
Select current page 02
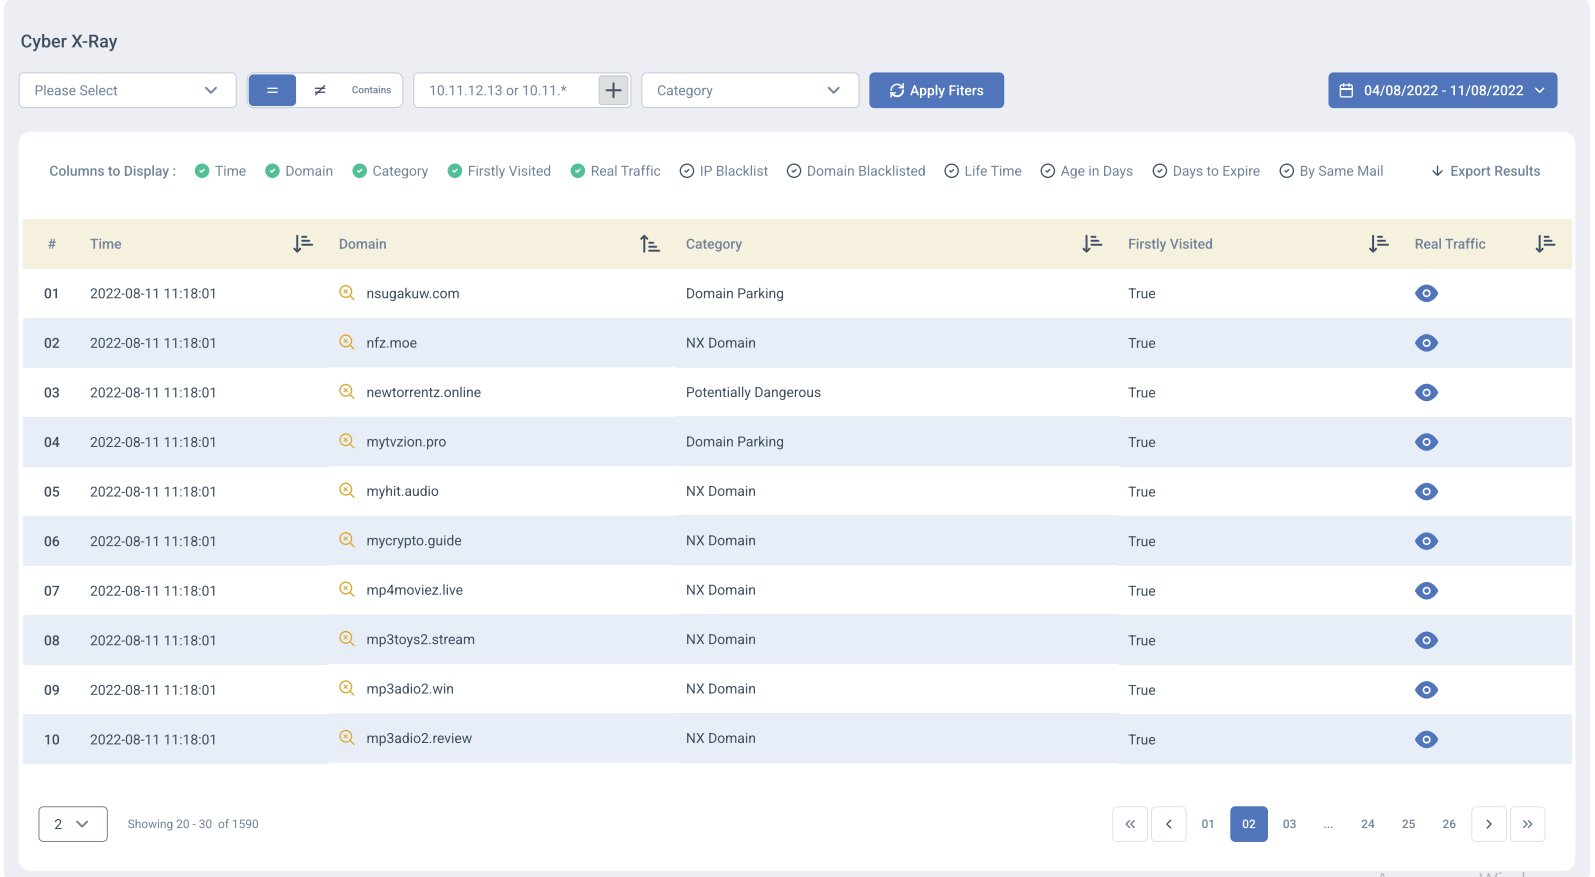click(x=1249, y=824)
